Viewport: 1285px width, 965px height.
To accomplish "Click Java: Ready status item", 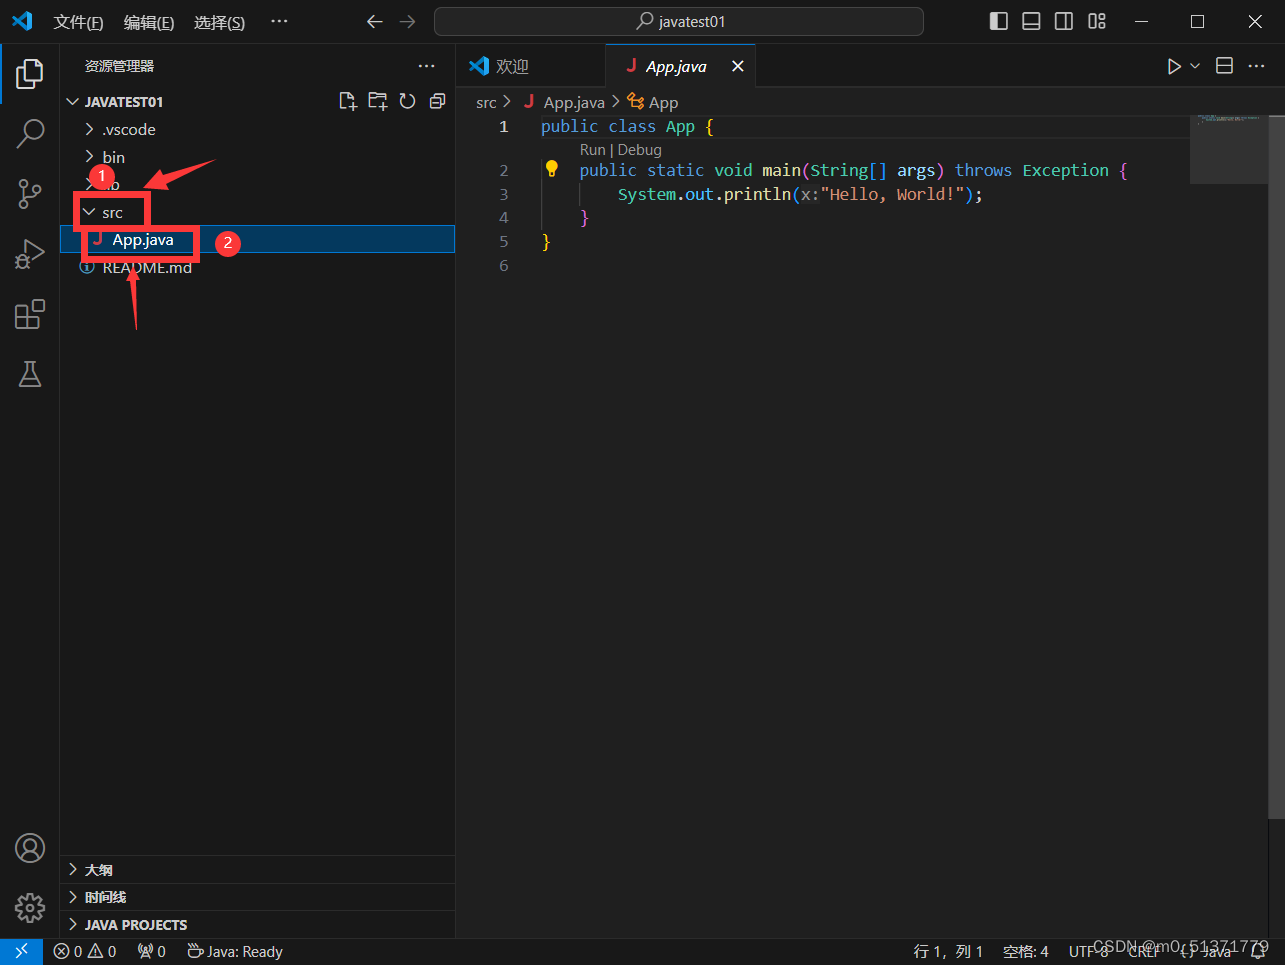I will point(235,952).
